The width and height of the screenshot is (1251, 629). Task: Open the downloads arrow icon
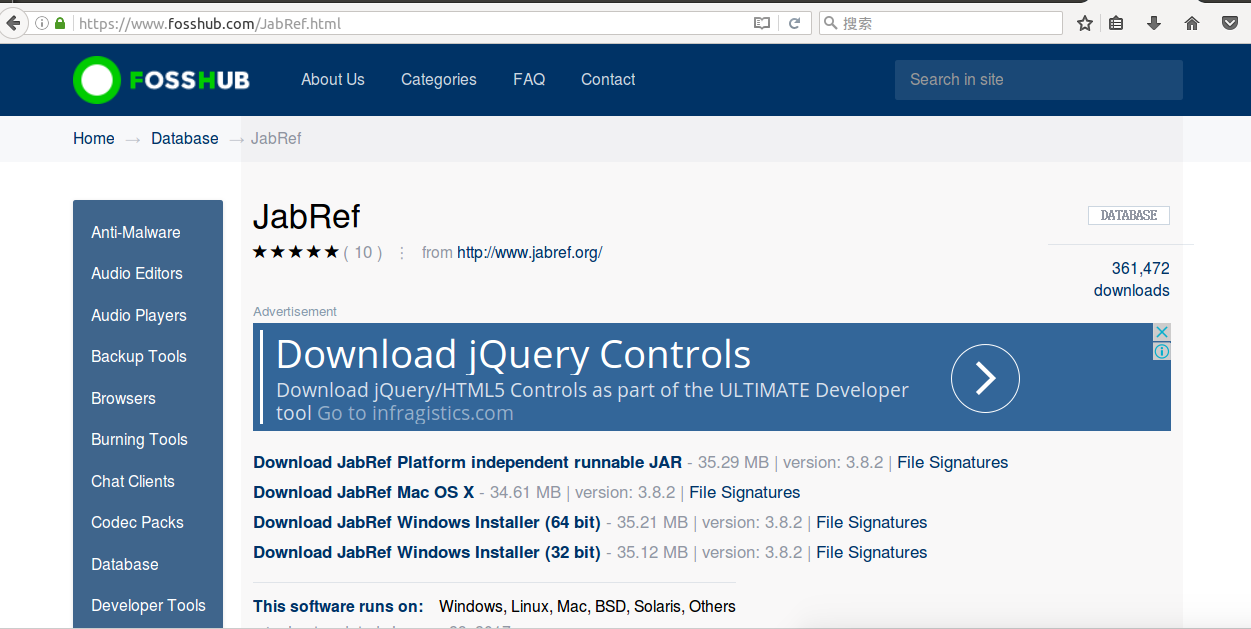[1154, 23]
